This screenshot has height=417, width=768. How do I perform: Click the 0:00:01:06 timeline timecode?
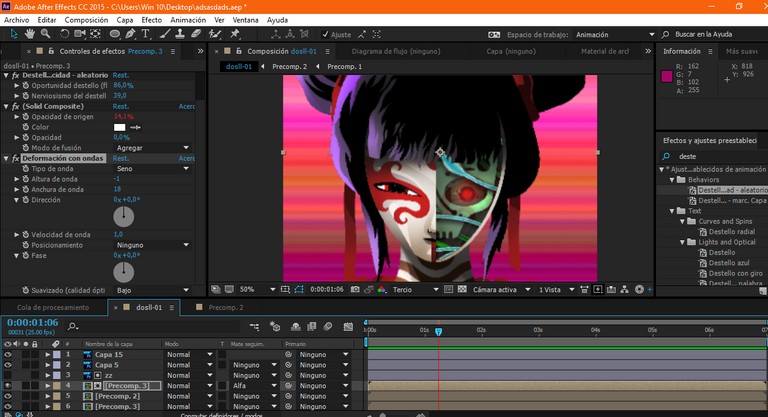point(32,322)
